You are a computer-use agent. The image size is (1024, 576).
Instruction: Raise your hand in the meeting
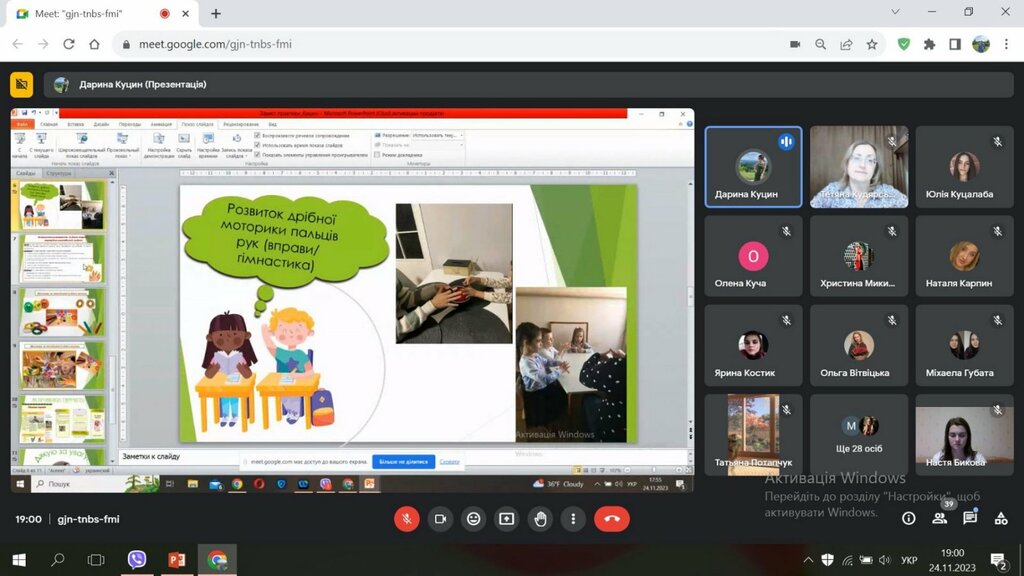pyautogui.click(x=540, y=518)
